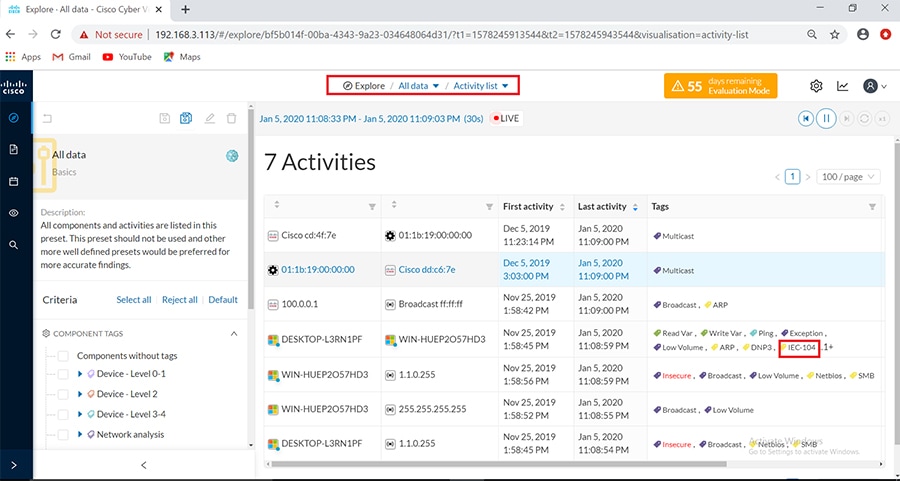Click the skip forward playback button
The image size is (900, 481).
[x=846, y=119]
